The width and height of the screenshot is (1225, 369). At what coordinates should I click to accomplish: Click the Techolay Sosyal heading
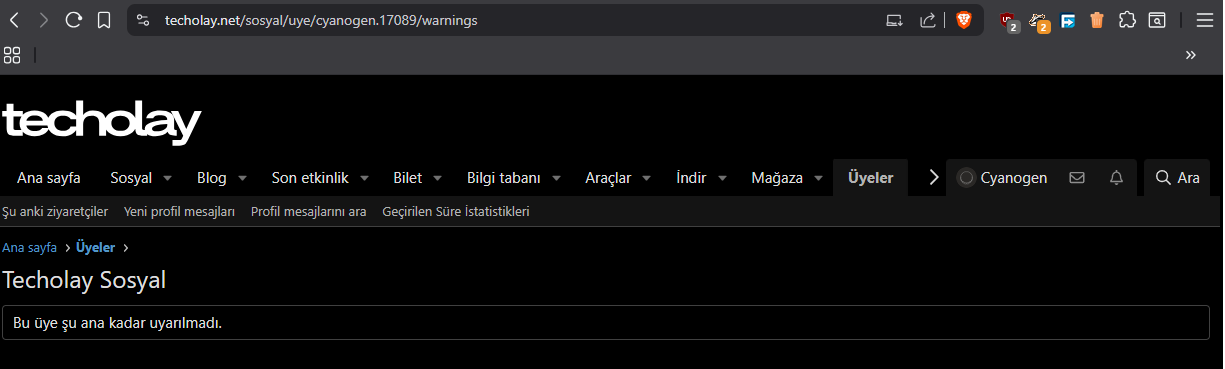(84, 280)
